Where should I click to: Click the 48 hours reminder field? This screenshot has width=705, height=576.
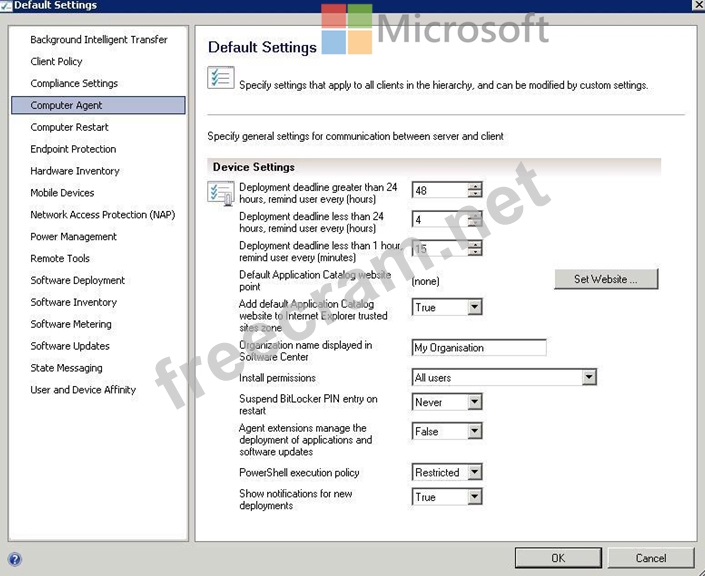click(440, 190)
